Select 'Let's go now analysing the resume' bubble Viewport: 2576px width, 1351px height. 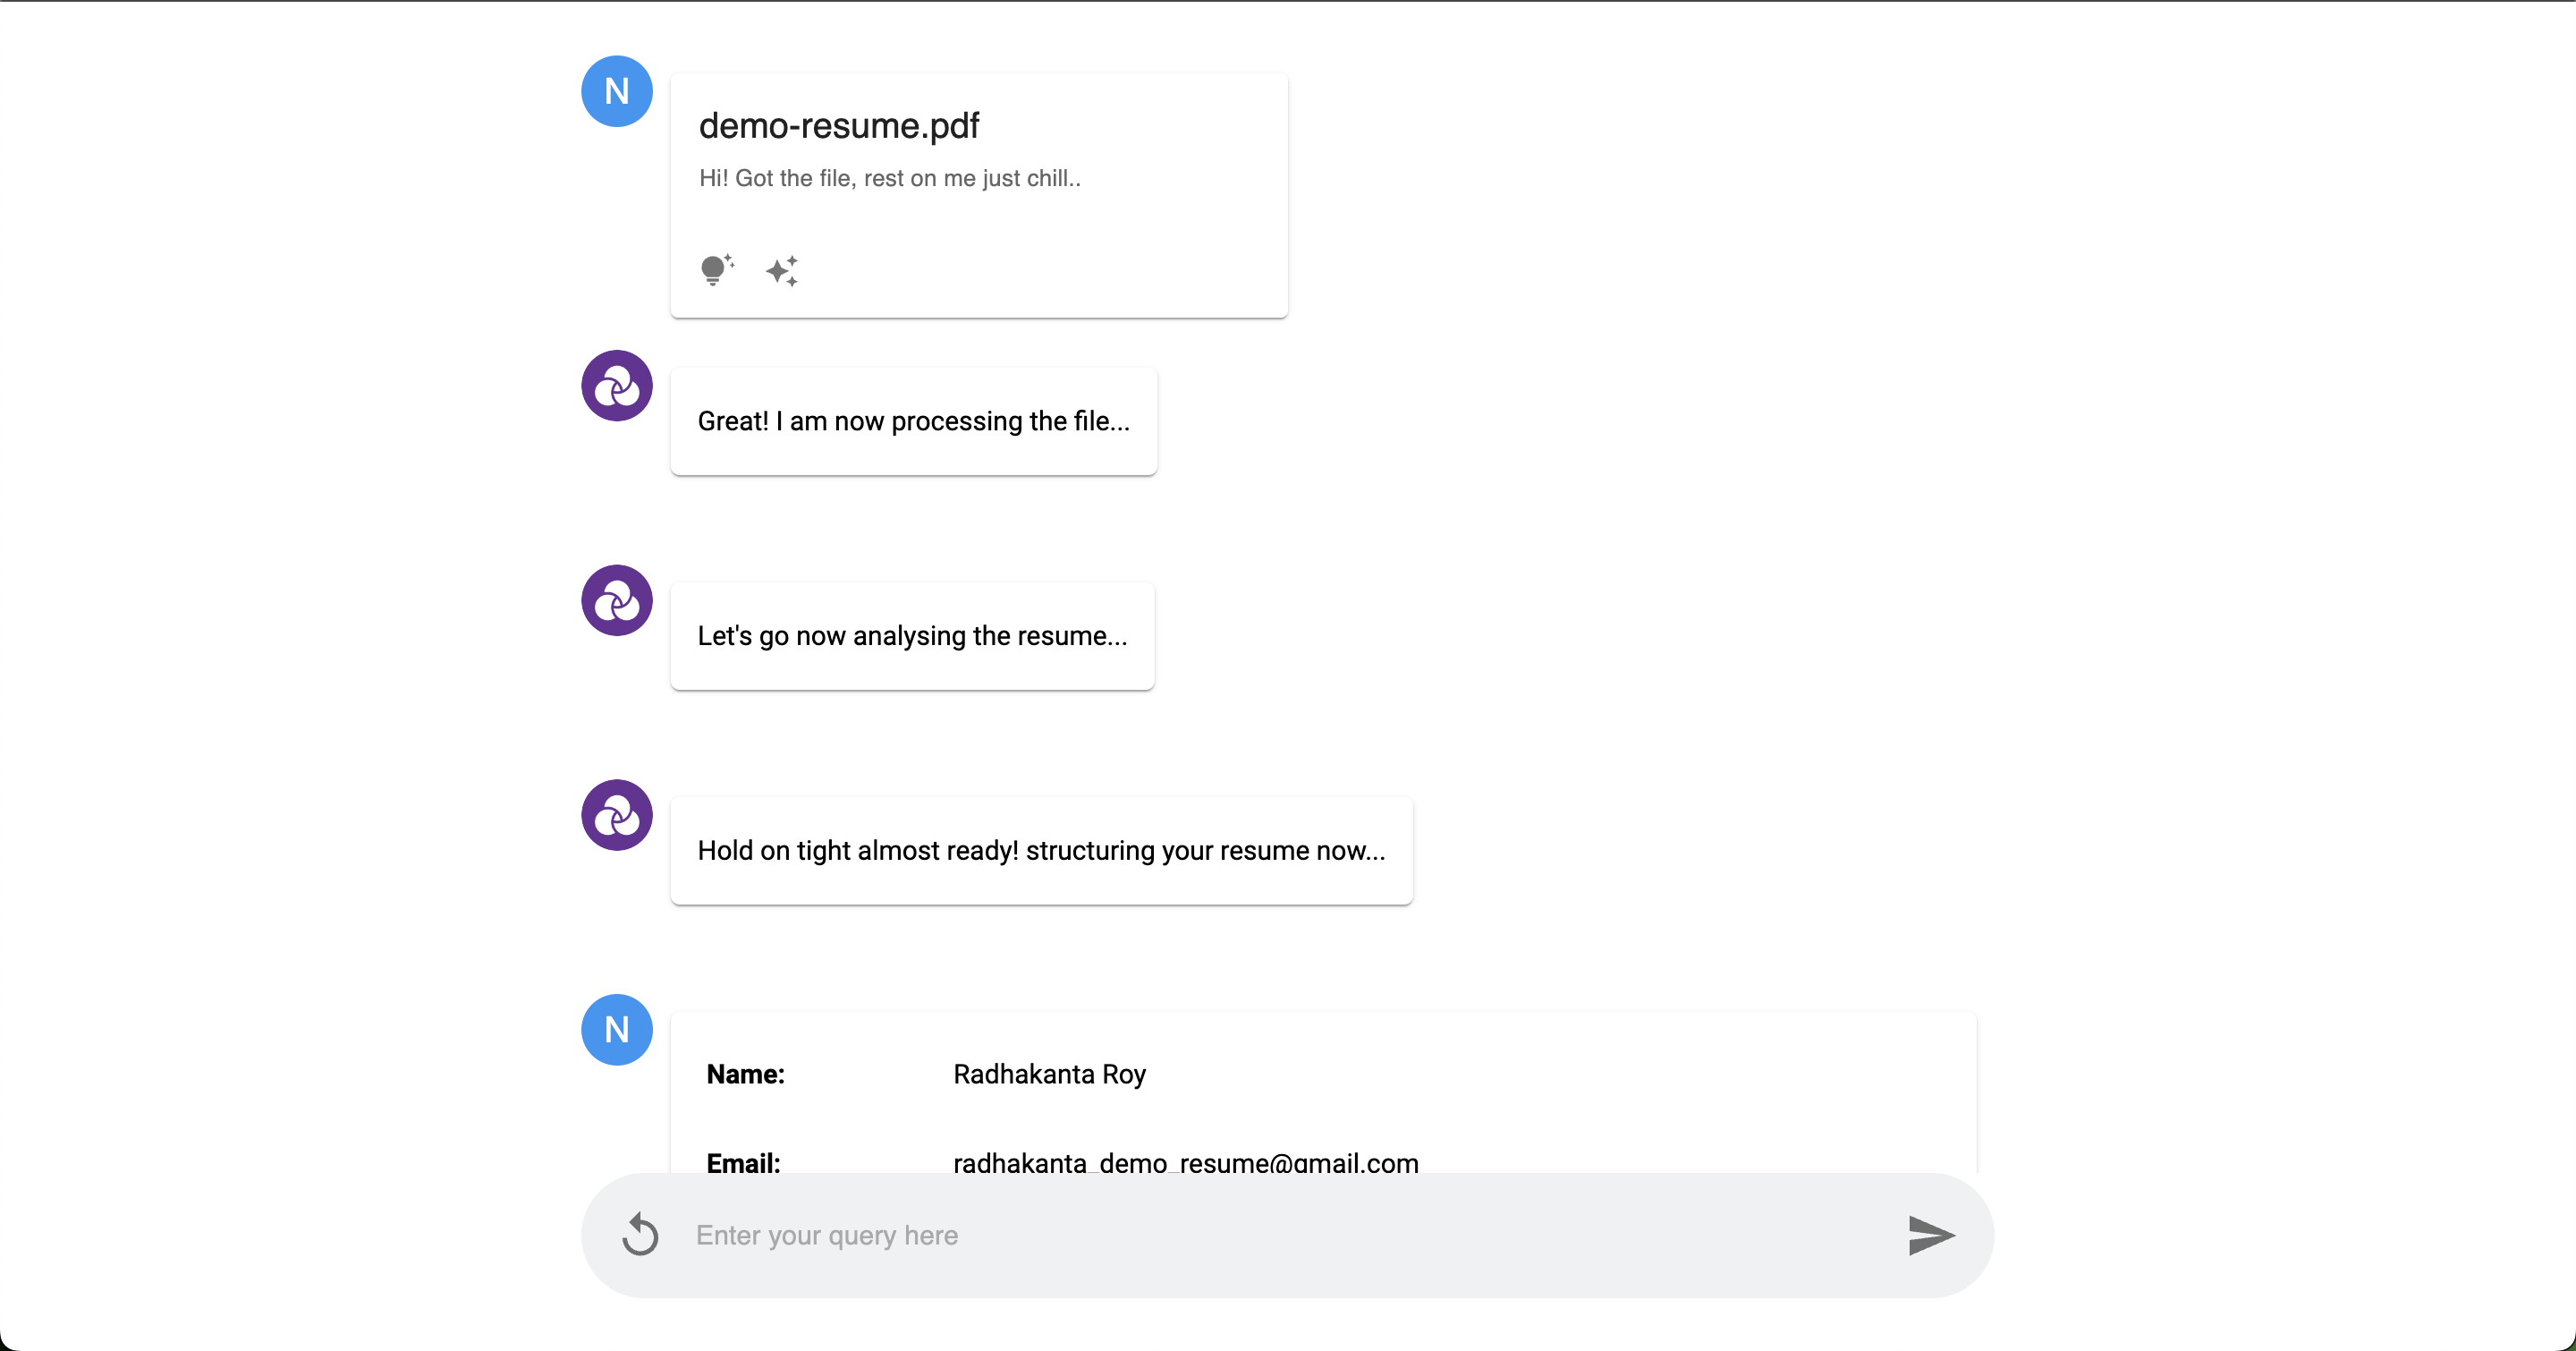click(x=912, y=636)
